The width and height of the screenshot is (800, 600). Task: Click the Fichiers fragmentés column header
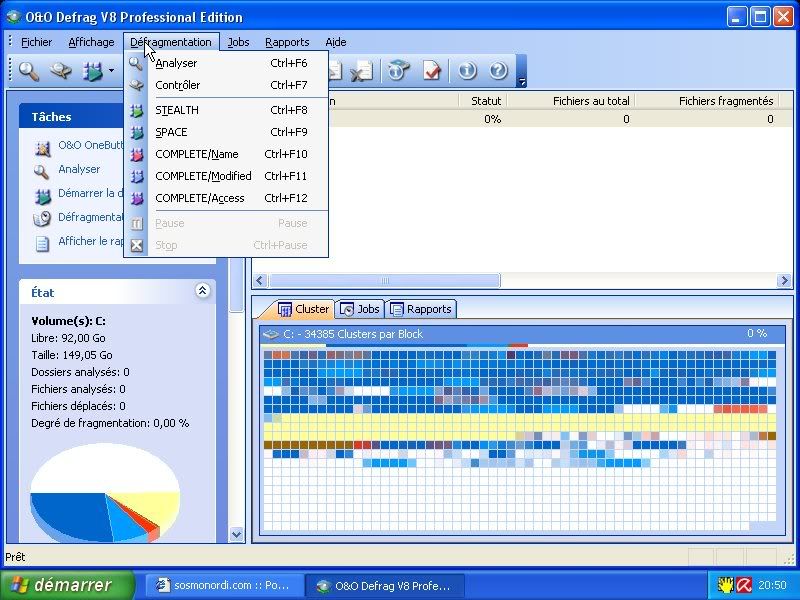pos(707,101)
